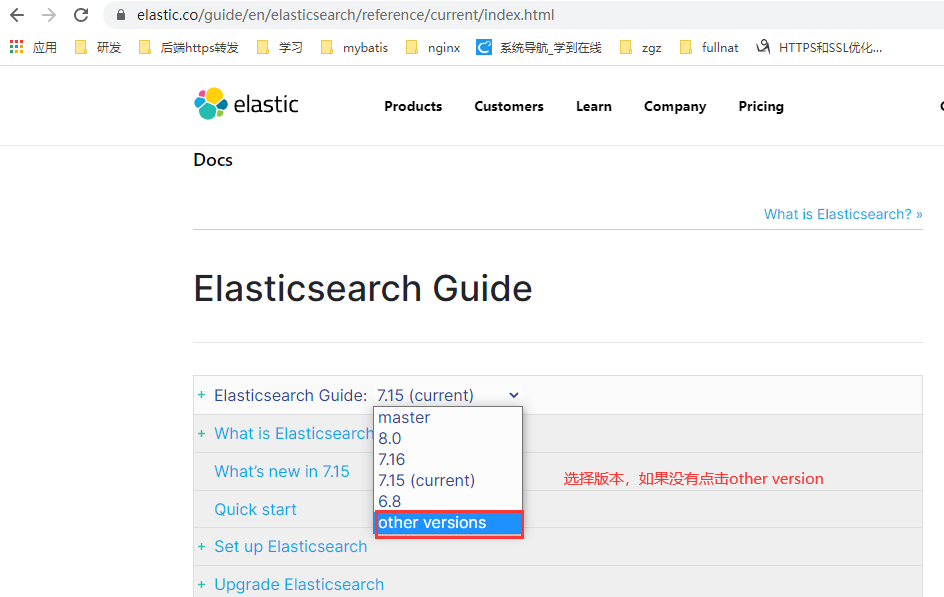Select version 7.16 in dropdown list
Image resolution: width=944 pixels, height=597 pixels.
click(x=448, y=460)
